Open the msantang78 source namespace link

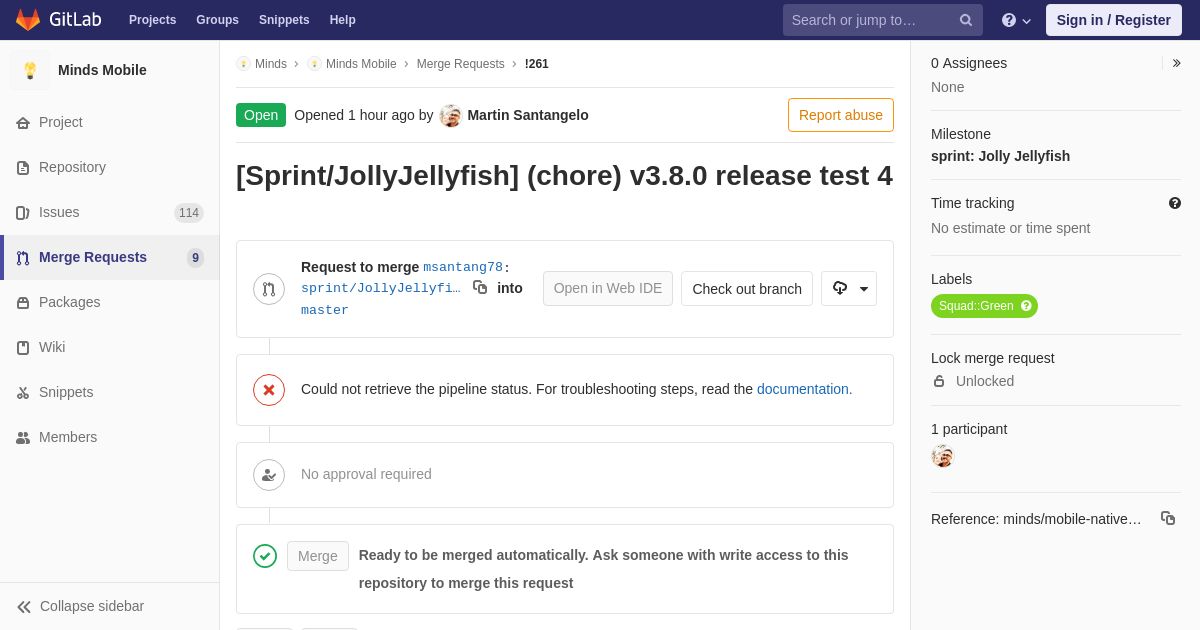click(x=463, y=267)
